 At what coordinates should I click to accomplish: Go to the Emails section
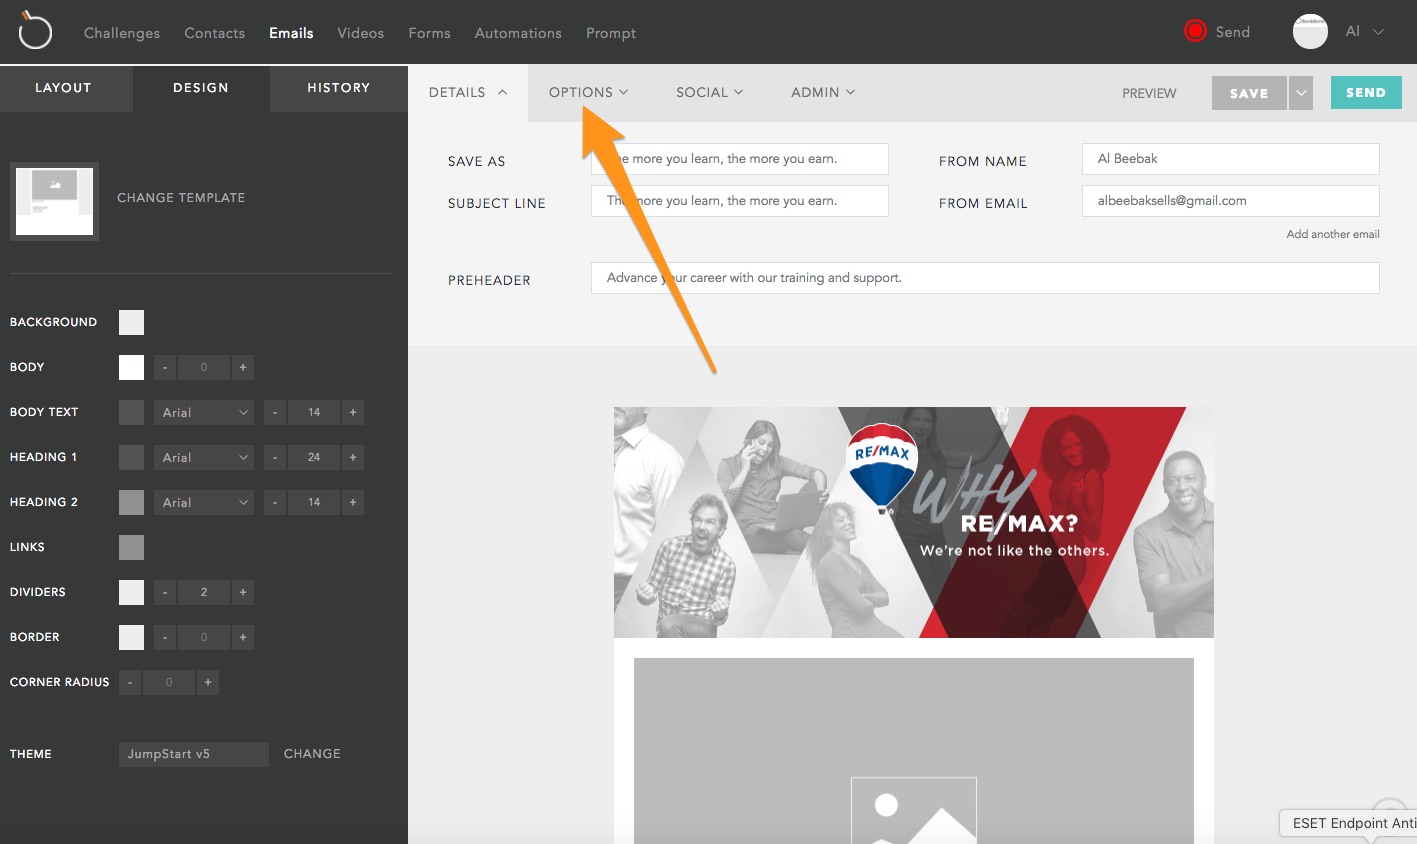point(291,33)
